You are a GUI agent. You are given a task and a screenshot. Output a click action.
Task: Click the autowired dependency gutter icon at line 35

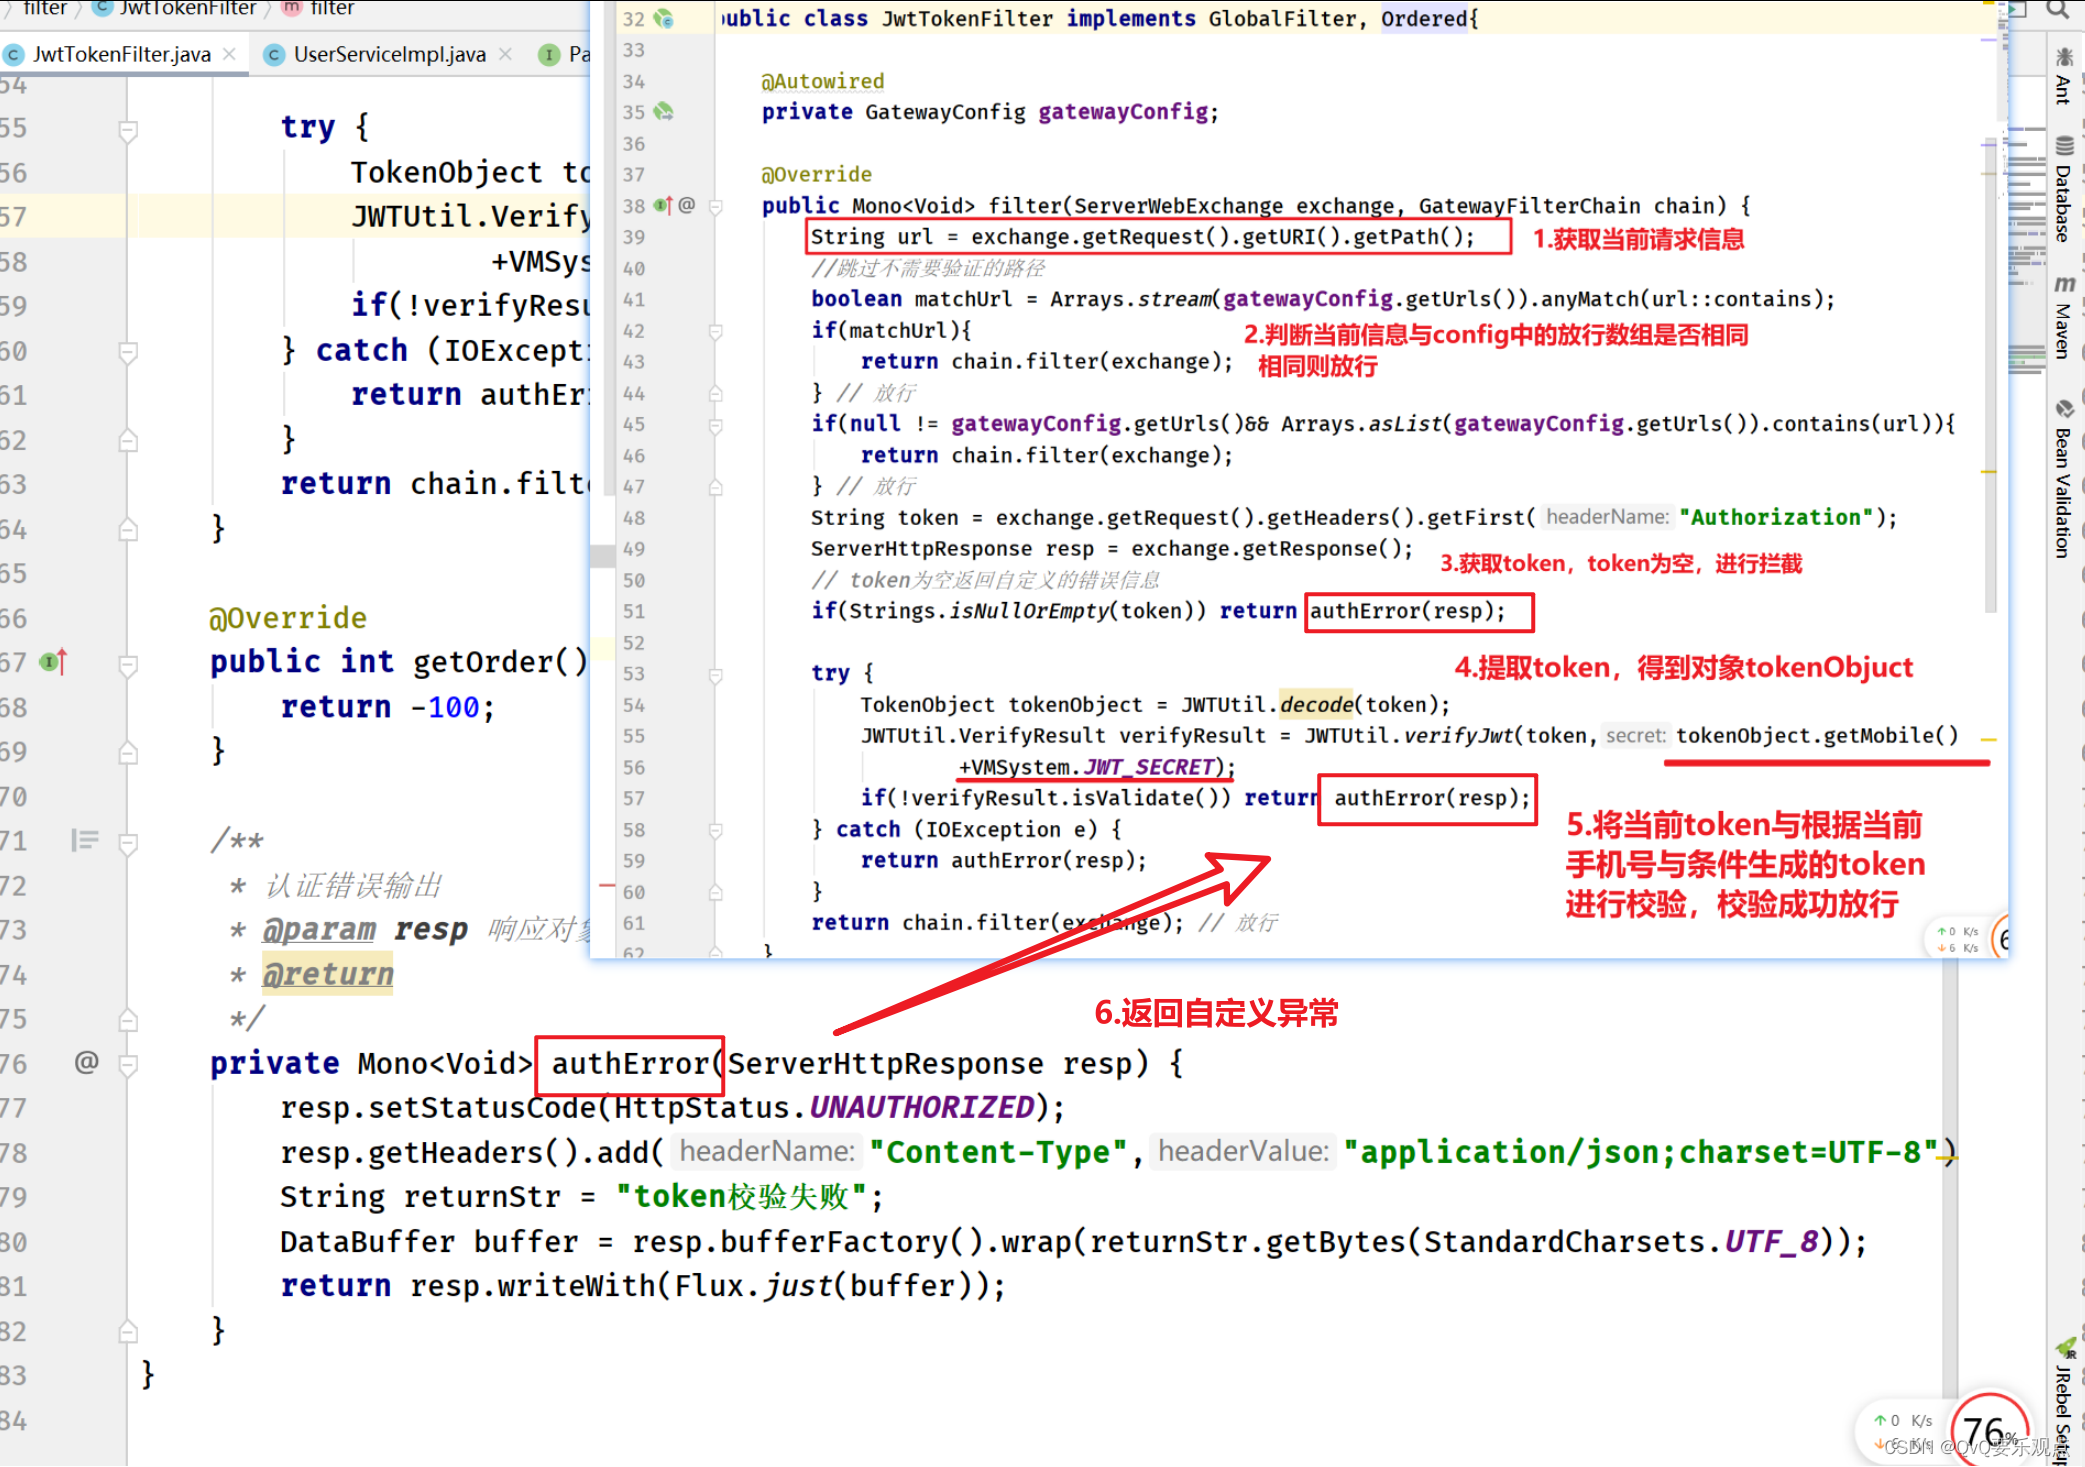pos(664,112)
